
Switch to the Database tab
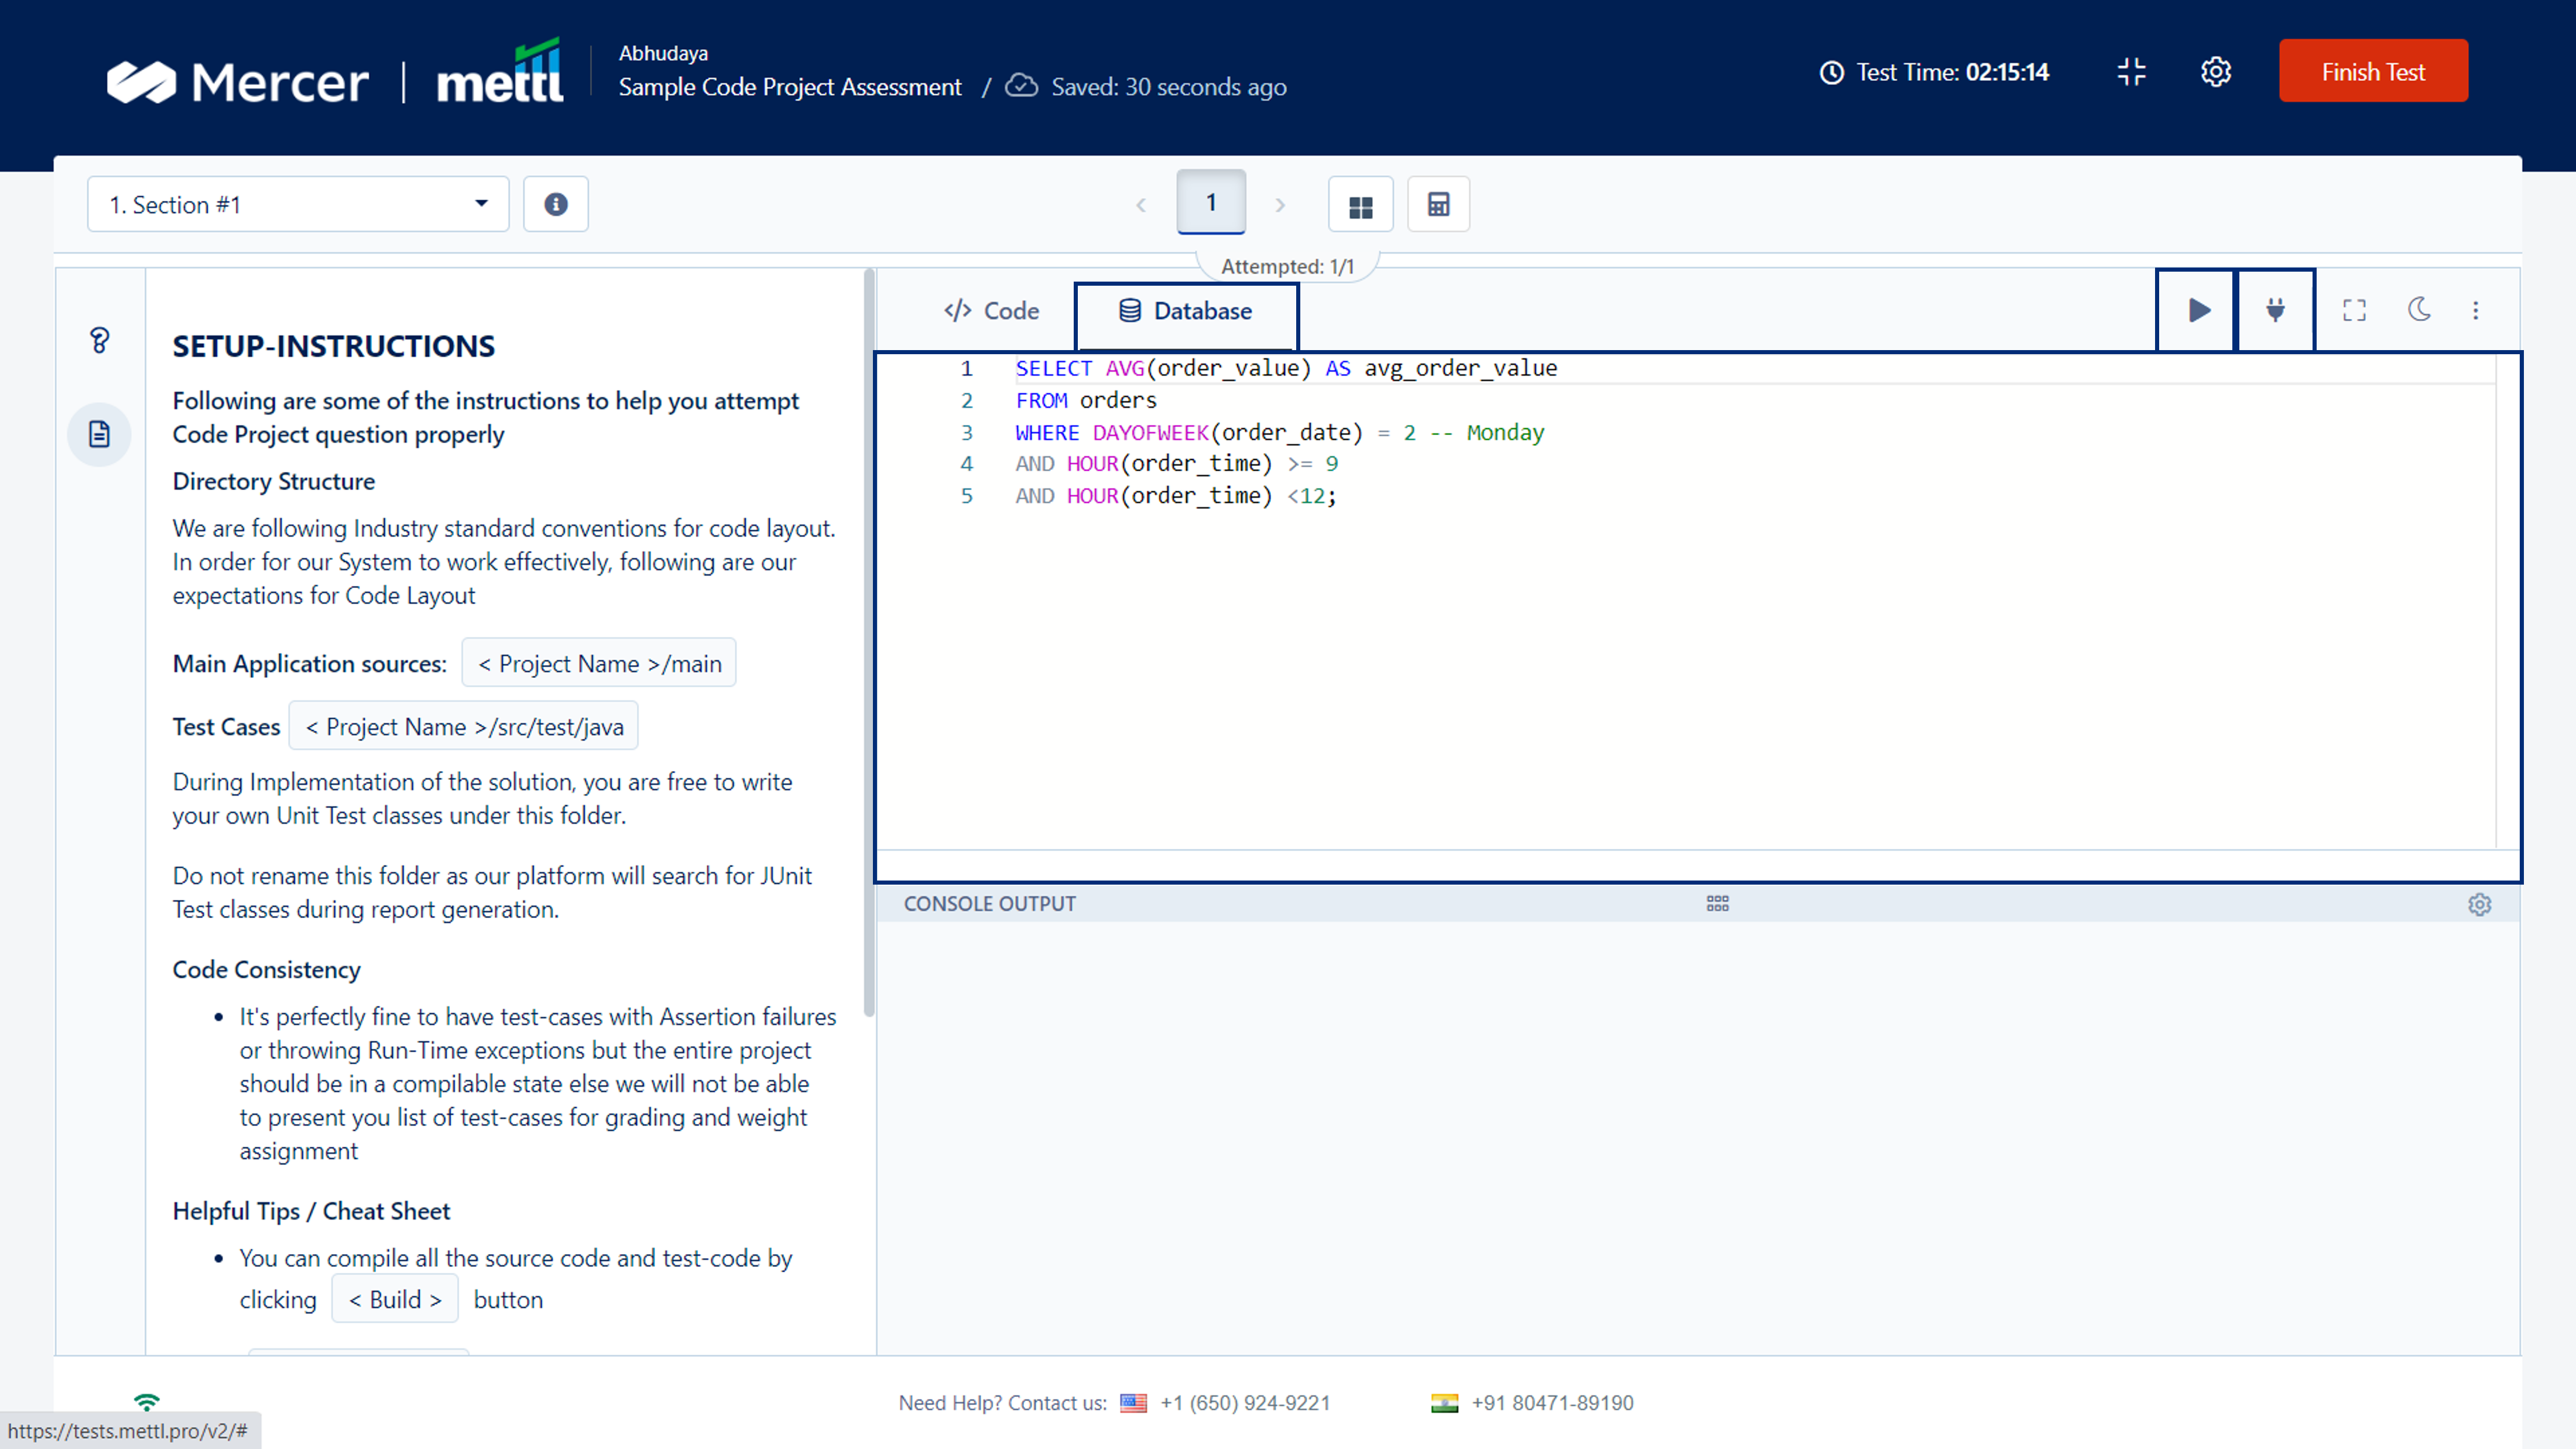[1186, 311]
